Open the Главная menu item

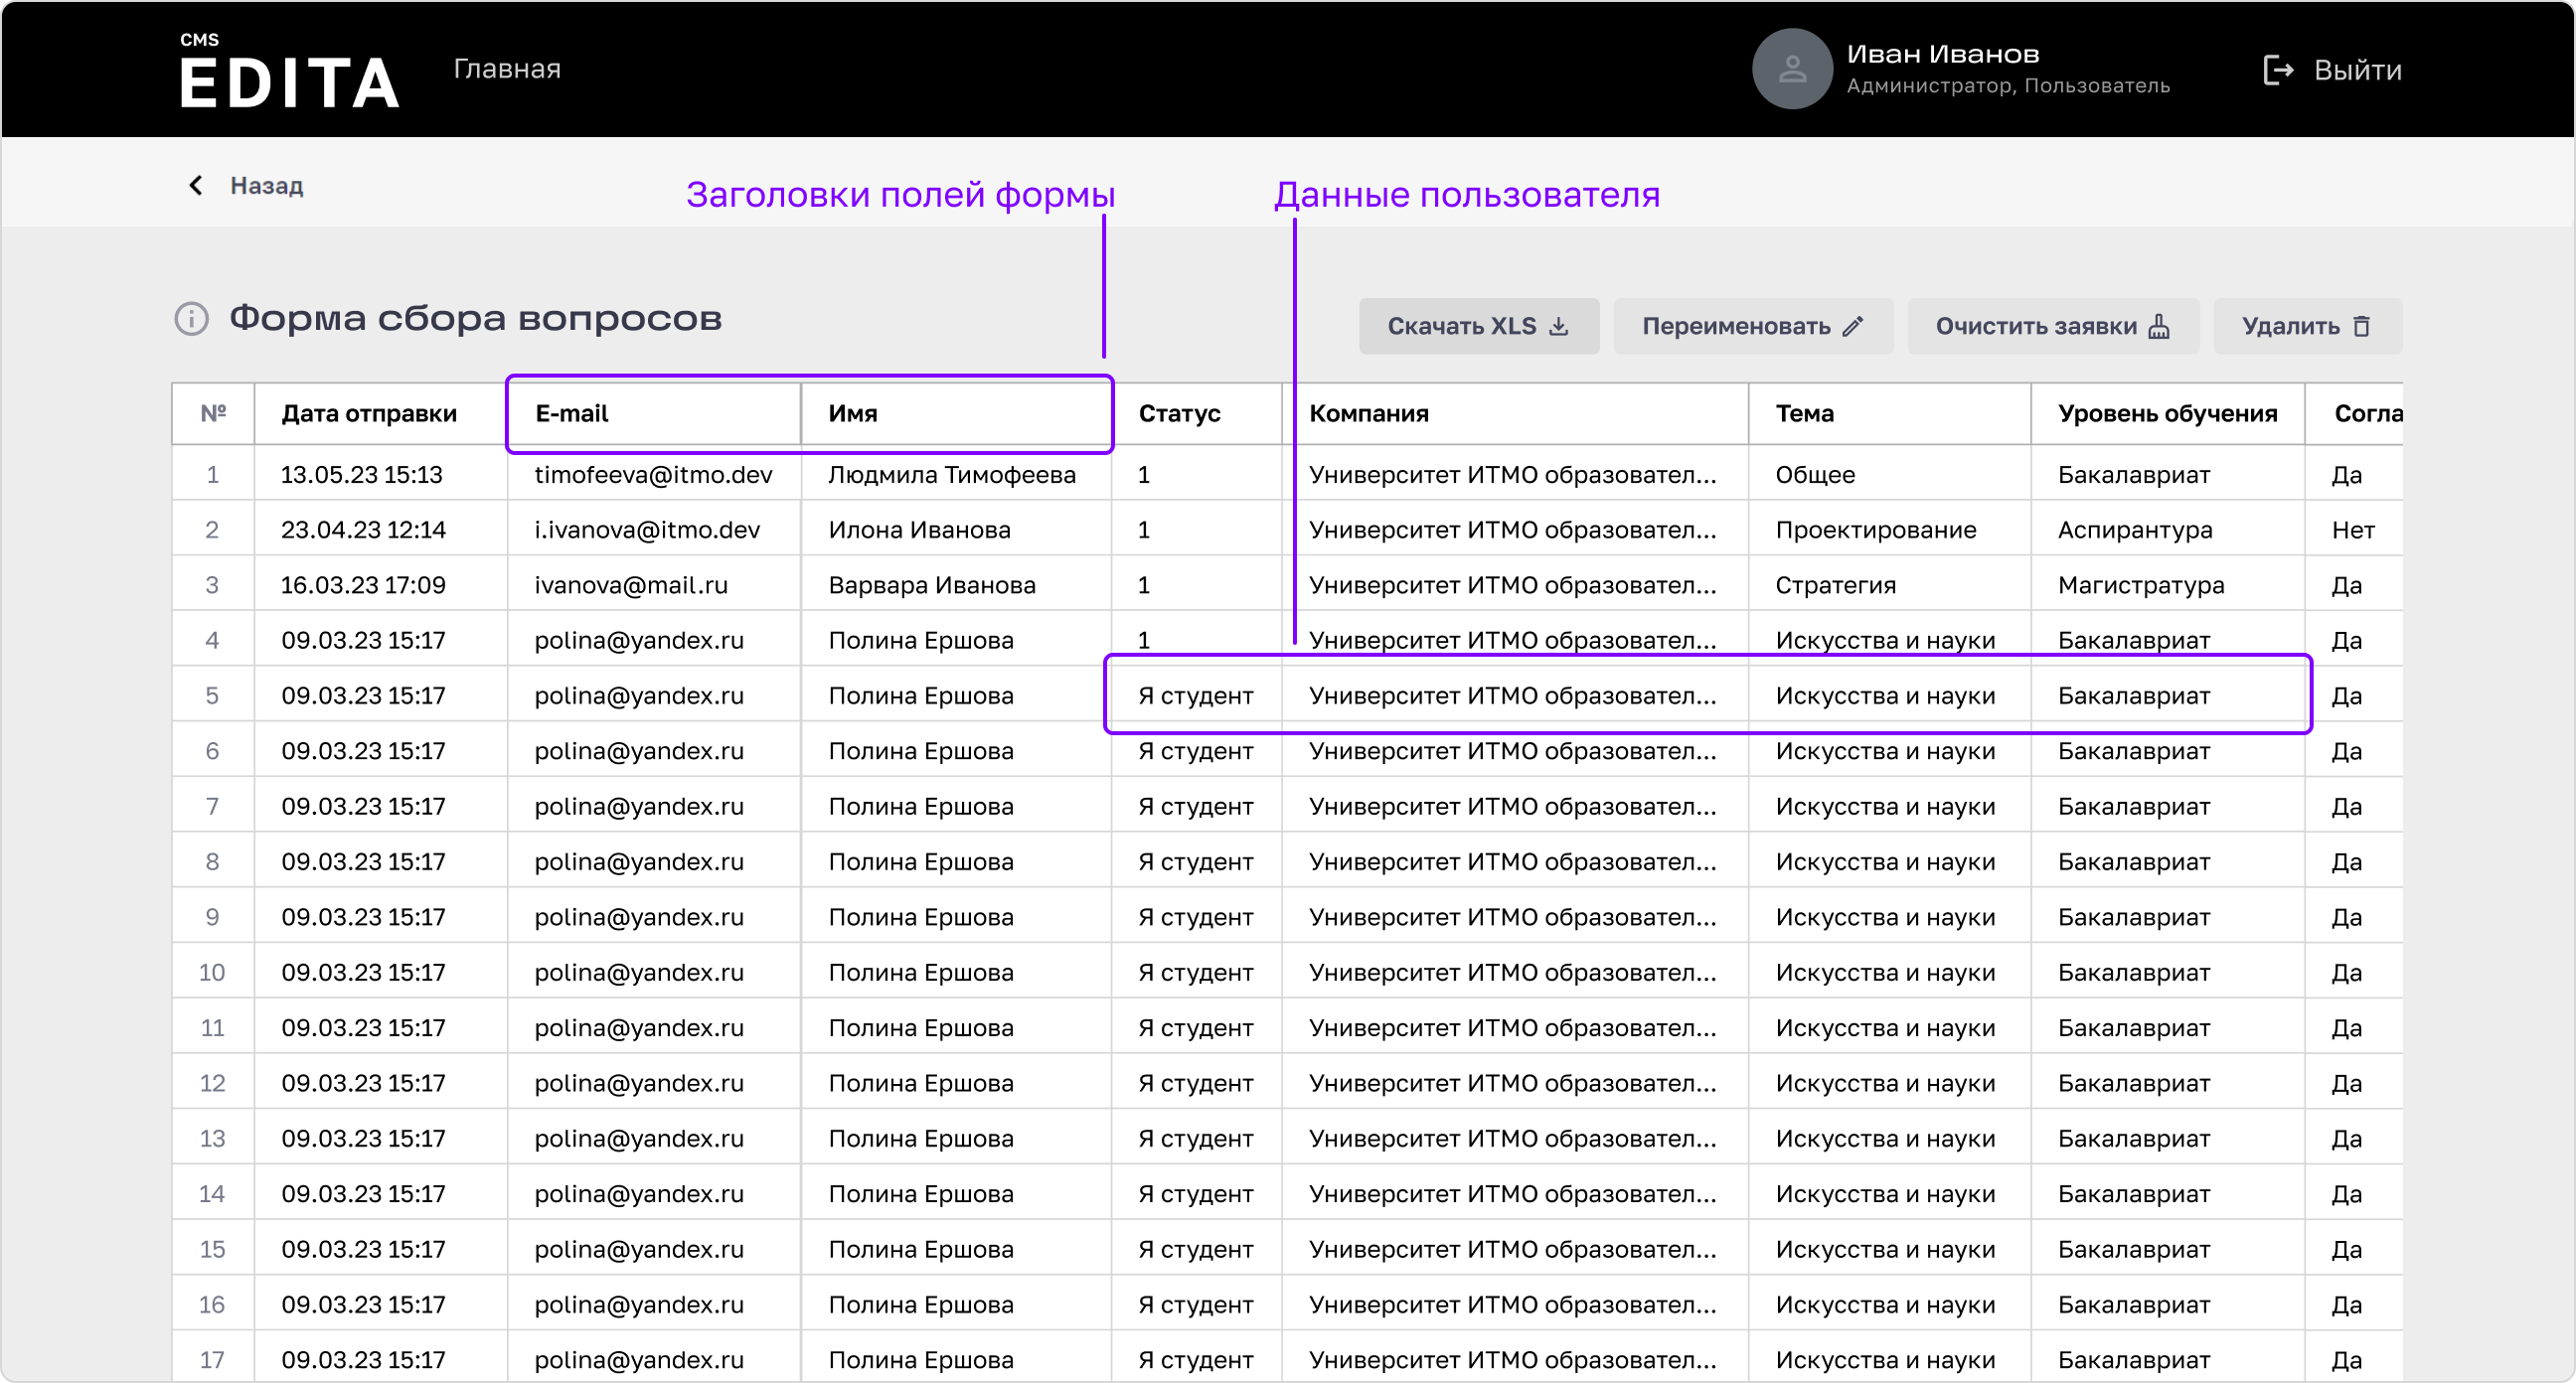tap(507, 69)
